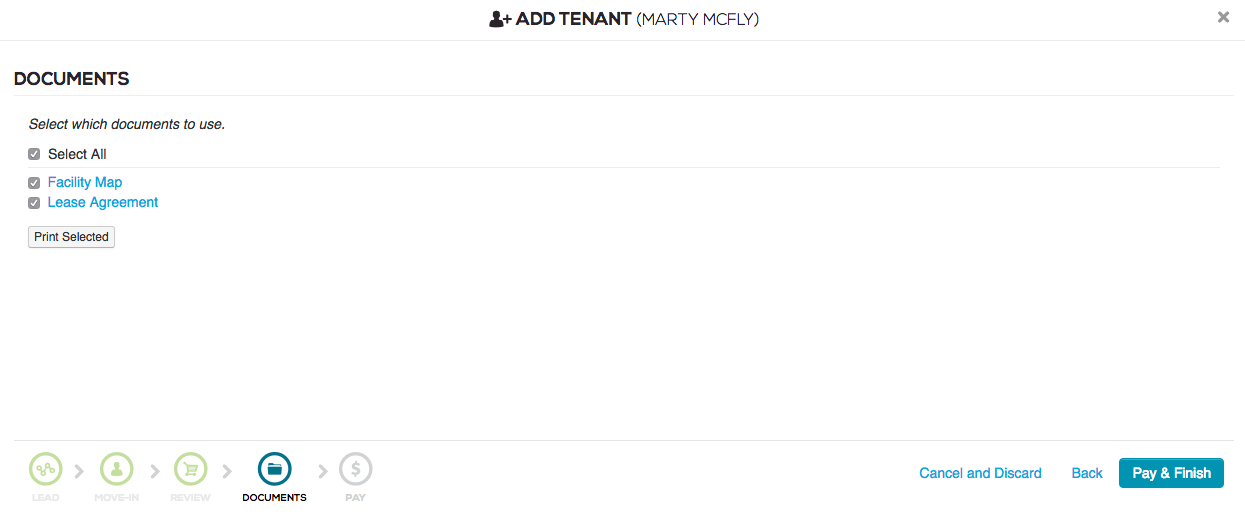Click the chevron between Review and Documents
Image resolution: width=1245 pixels, height=517 pixels.
[x=227, y=470]
